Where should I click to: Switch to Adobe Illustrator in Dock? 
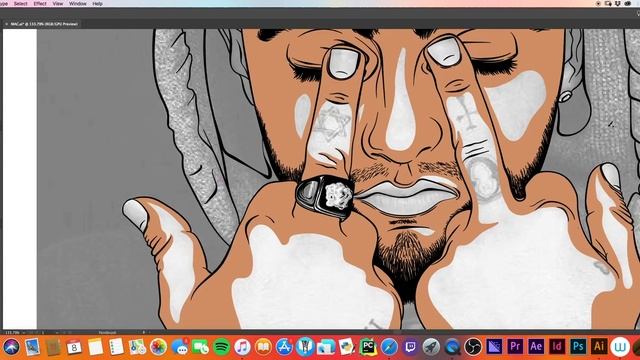[x=599, y=347]
